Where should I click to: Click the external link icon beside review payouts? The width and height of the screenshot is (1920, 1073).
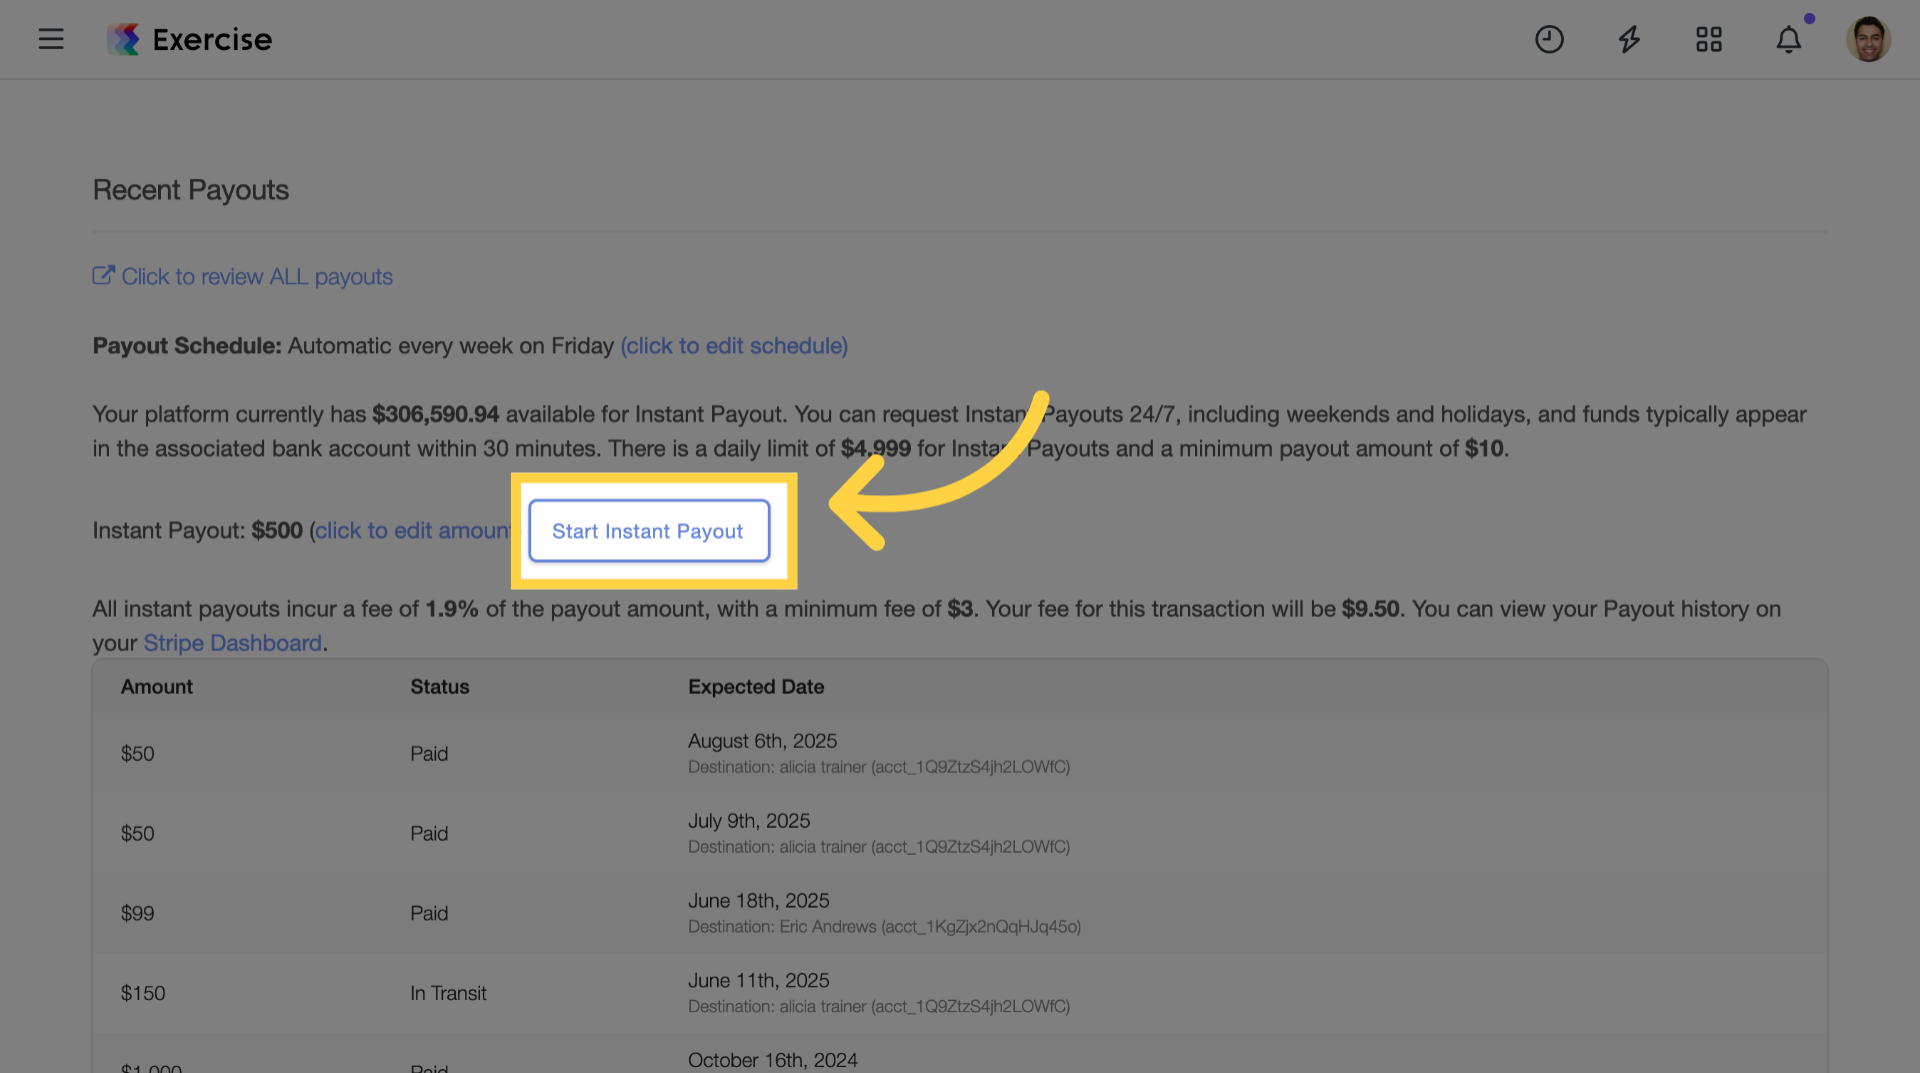(x=103, y=275)
